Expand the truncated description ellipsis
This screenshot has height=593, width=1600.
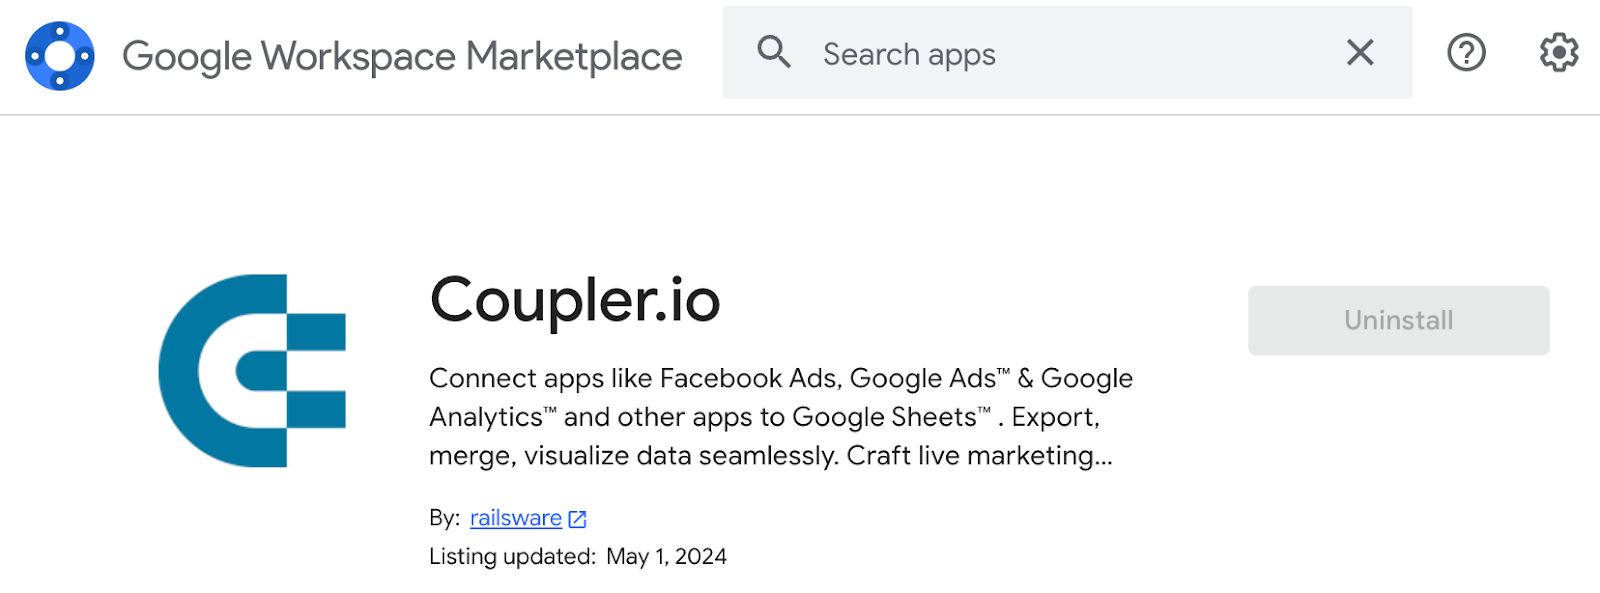coord(1103,457)
